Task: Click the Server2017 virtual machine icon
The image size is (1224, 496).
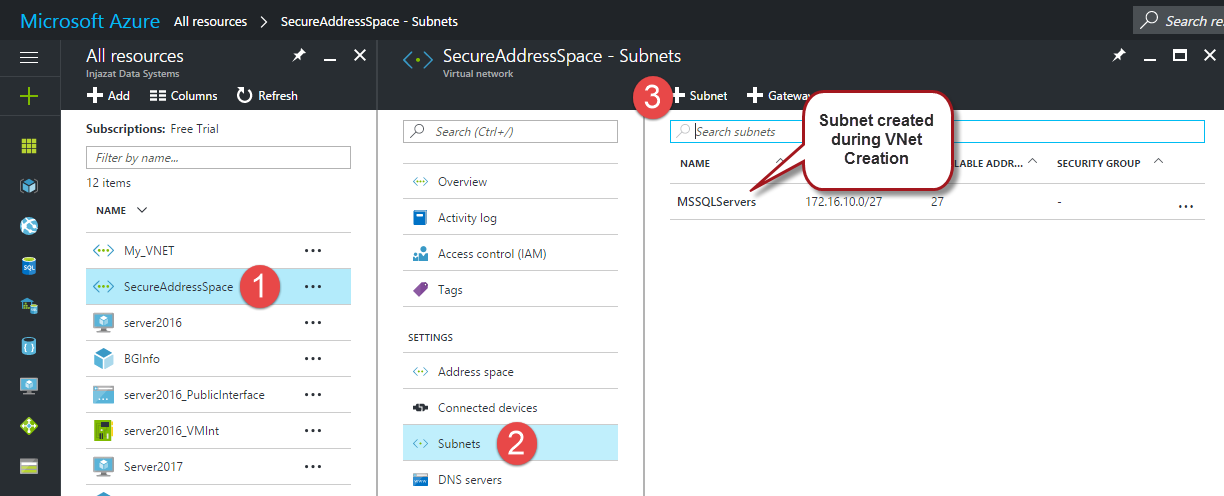Action: pos(103,466)
